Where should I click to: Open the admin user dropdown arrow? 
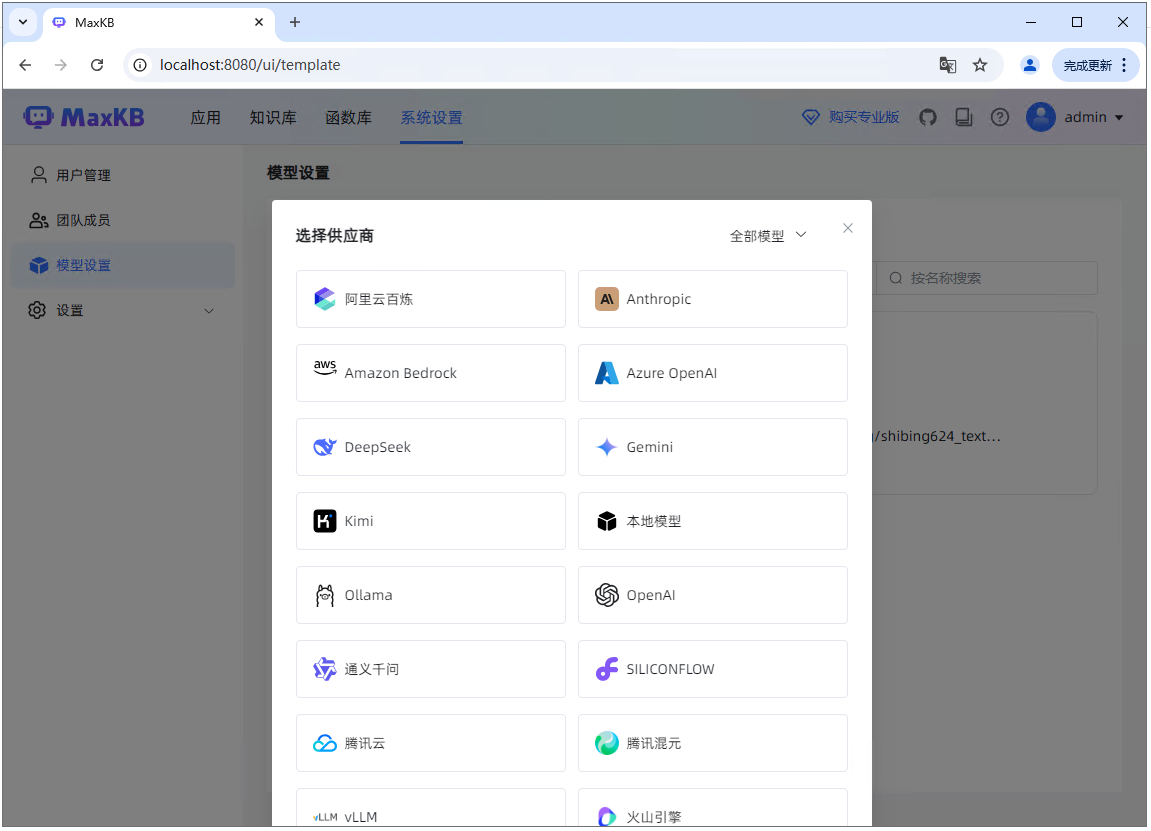pos(1119,118)
